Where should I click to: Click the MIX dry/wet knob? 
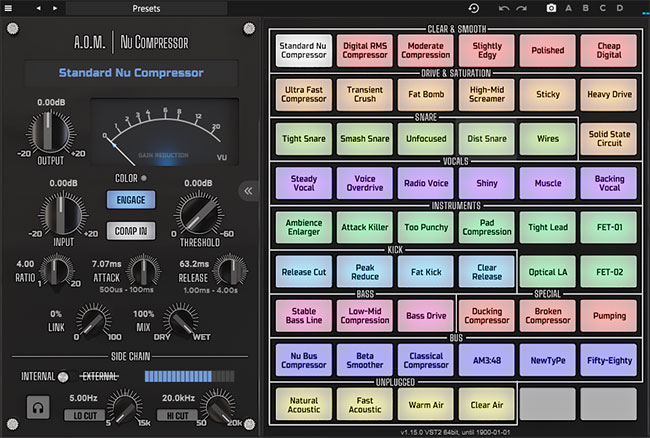pyautogui.click(x=181, y=321)
